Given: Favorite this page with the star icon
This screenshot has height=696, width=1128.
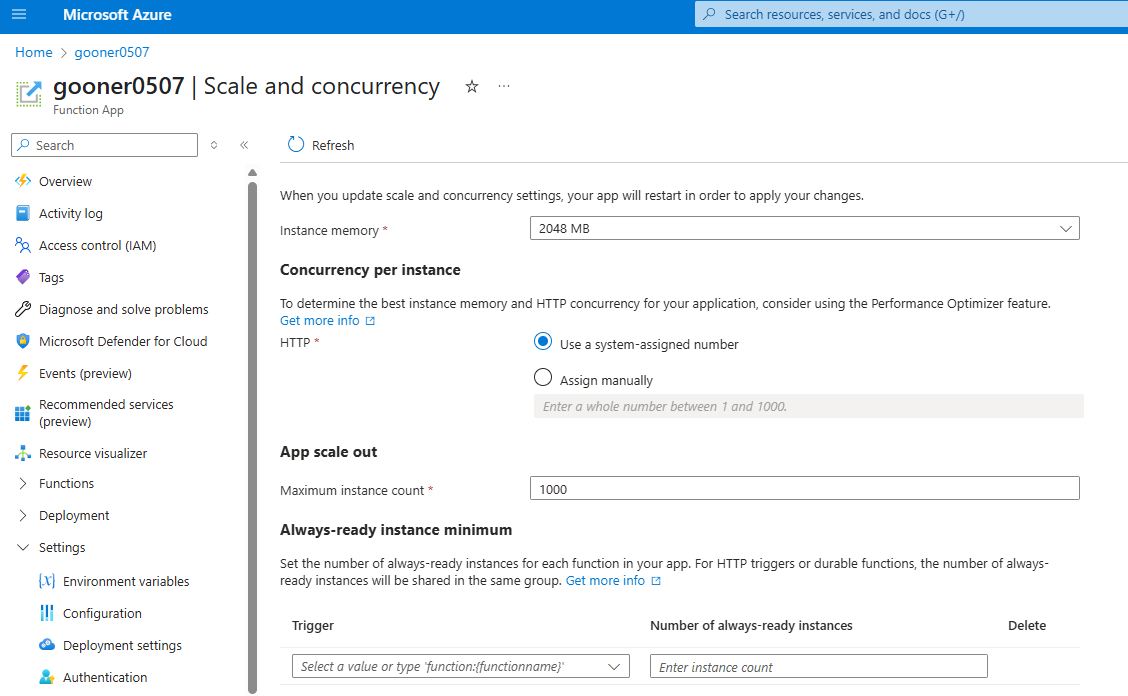Looking at the screenshot, I should (472, 86).
